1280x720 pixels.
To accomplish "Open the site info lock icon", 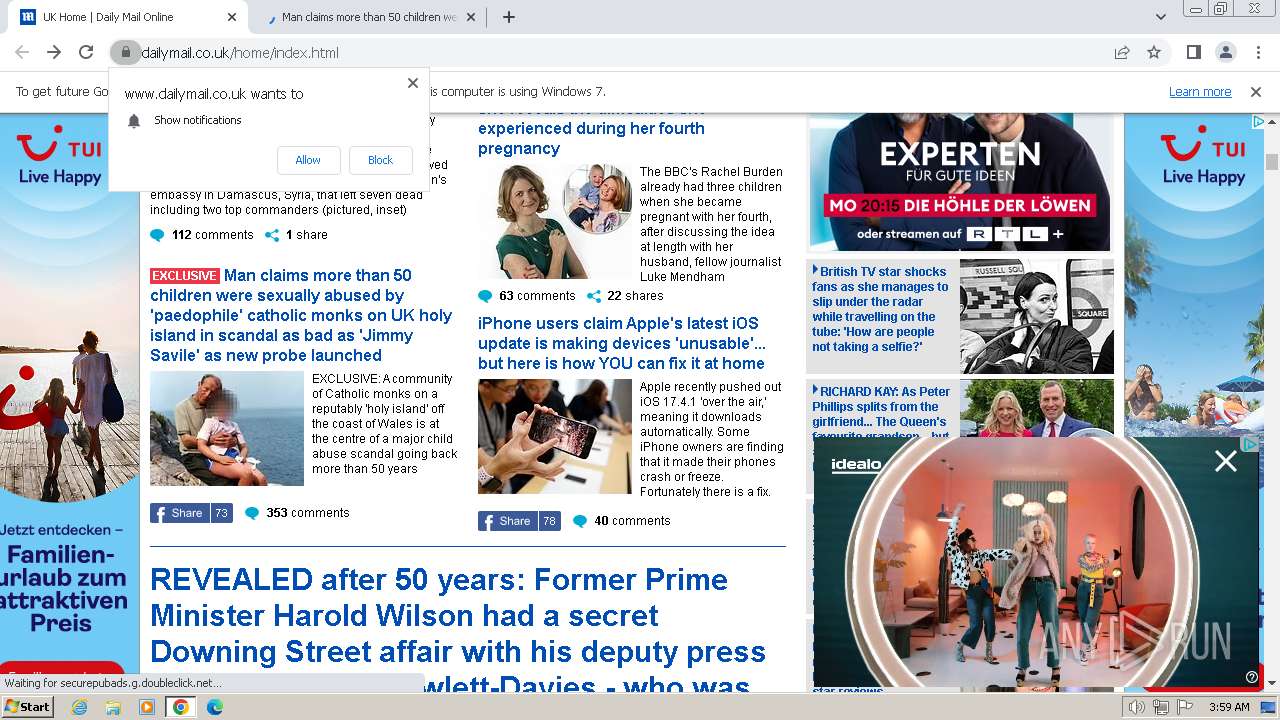I will [125, 53].
